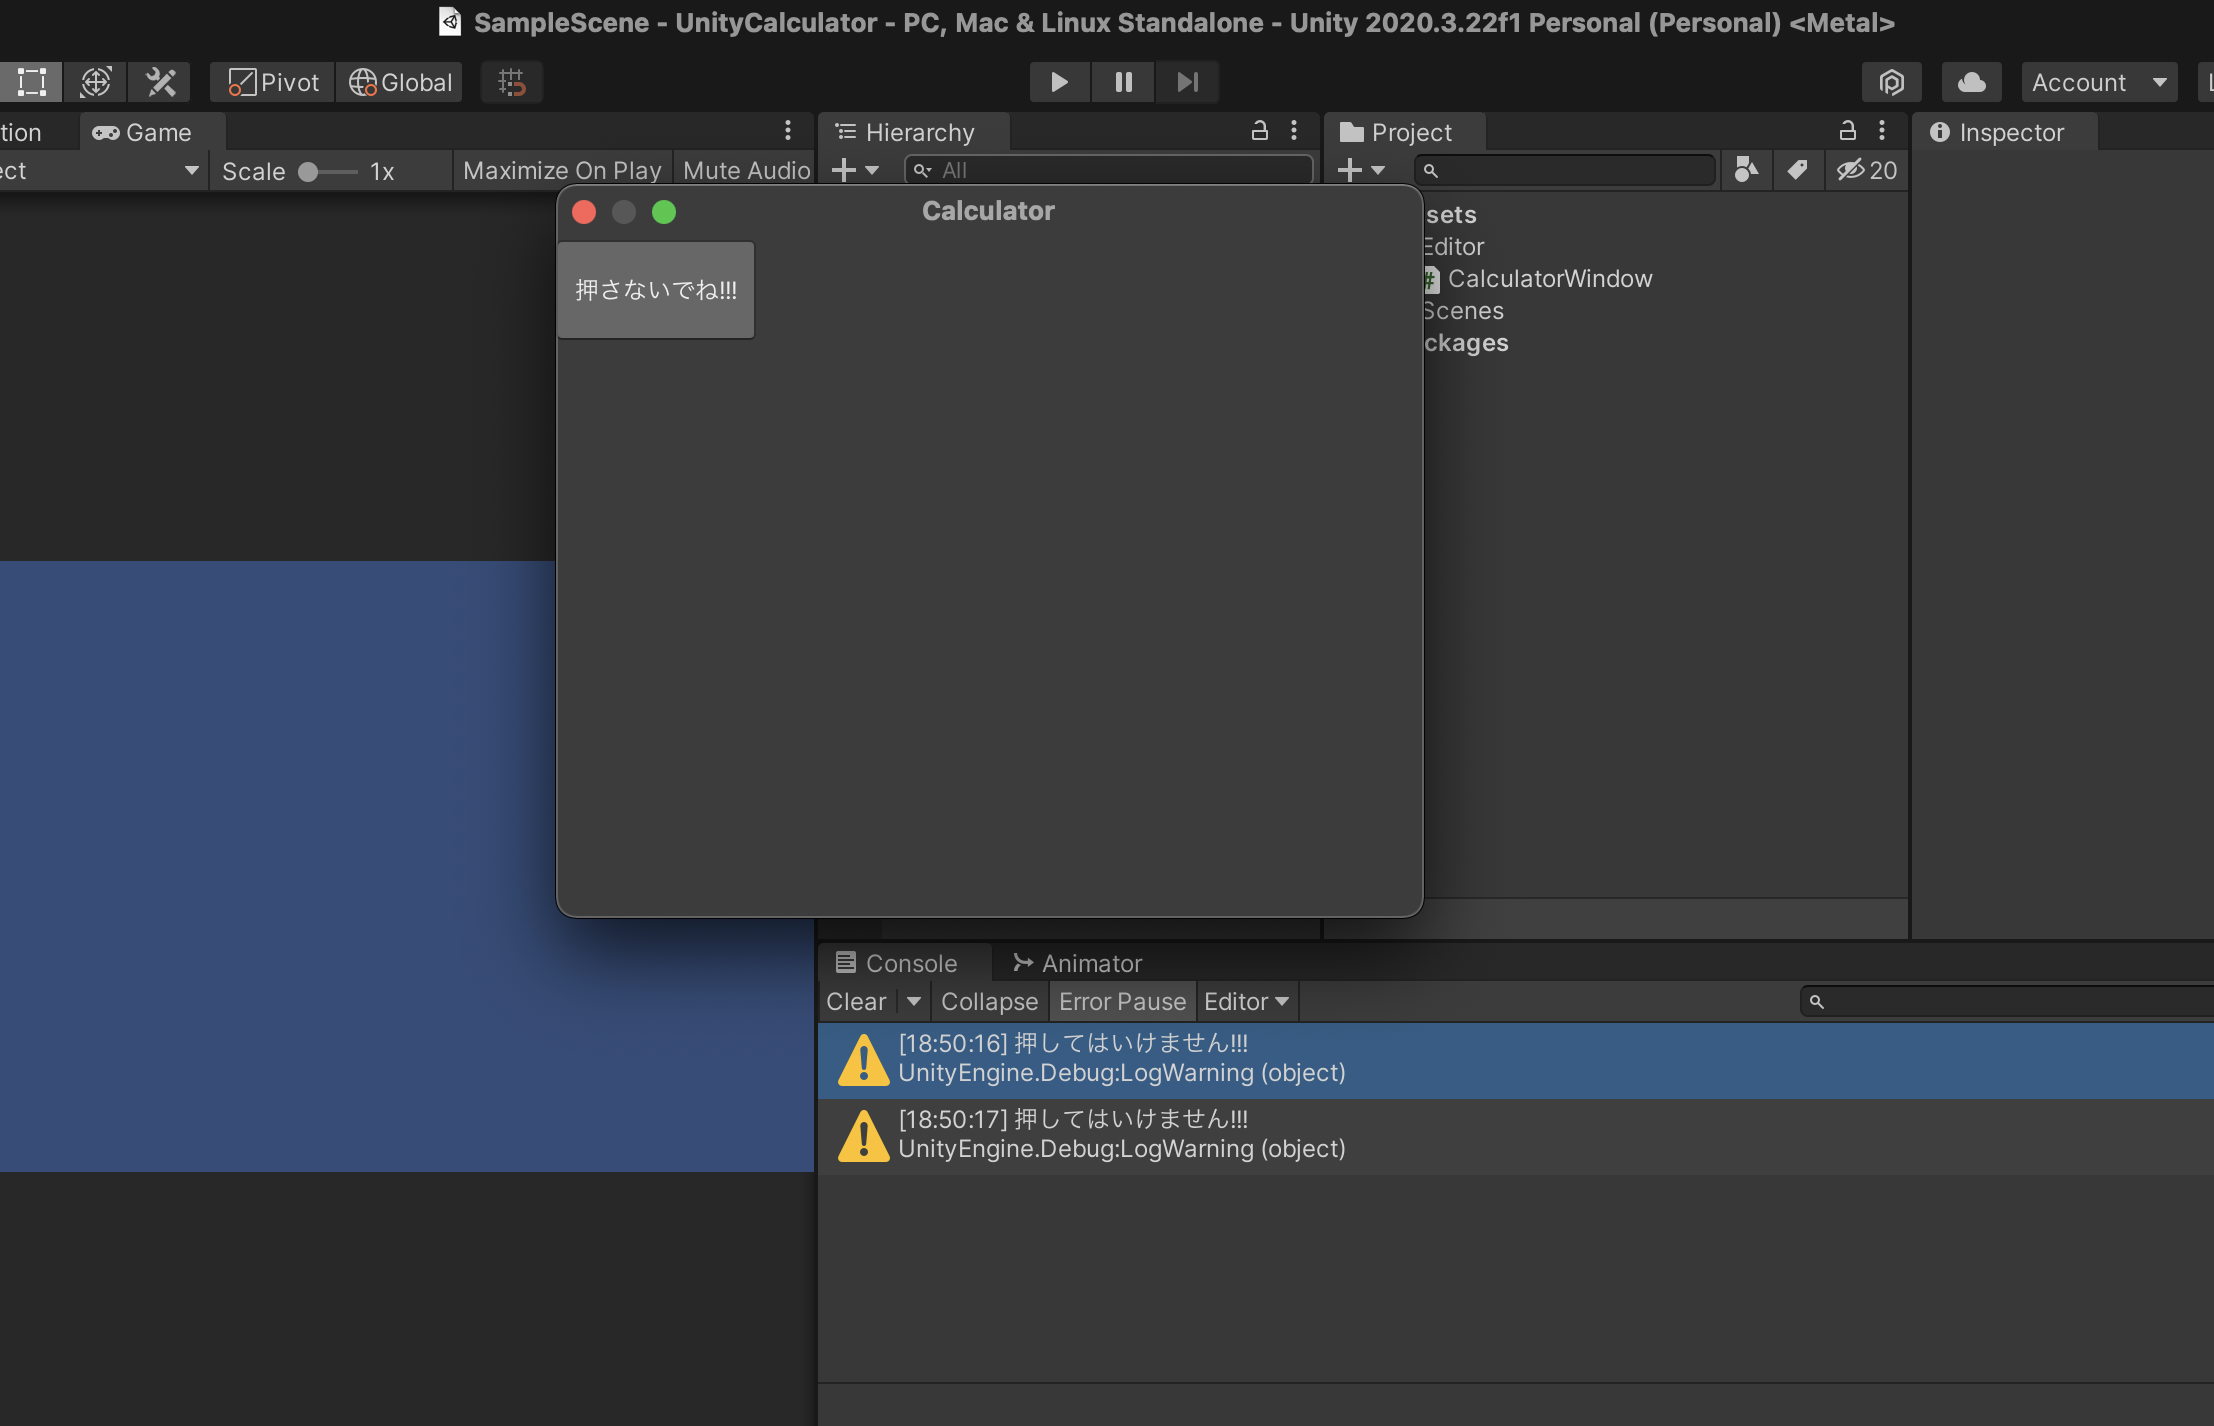This screenshot has width=2214, height=1426.
Task: Toggle hidden packages visibility count
Action: click(x=1866, y=170)
